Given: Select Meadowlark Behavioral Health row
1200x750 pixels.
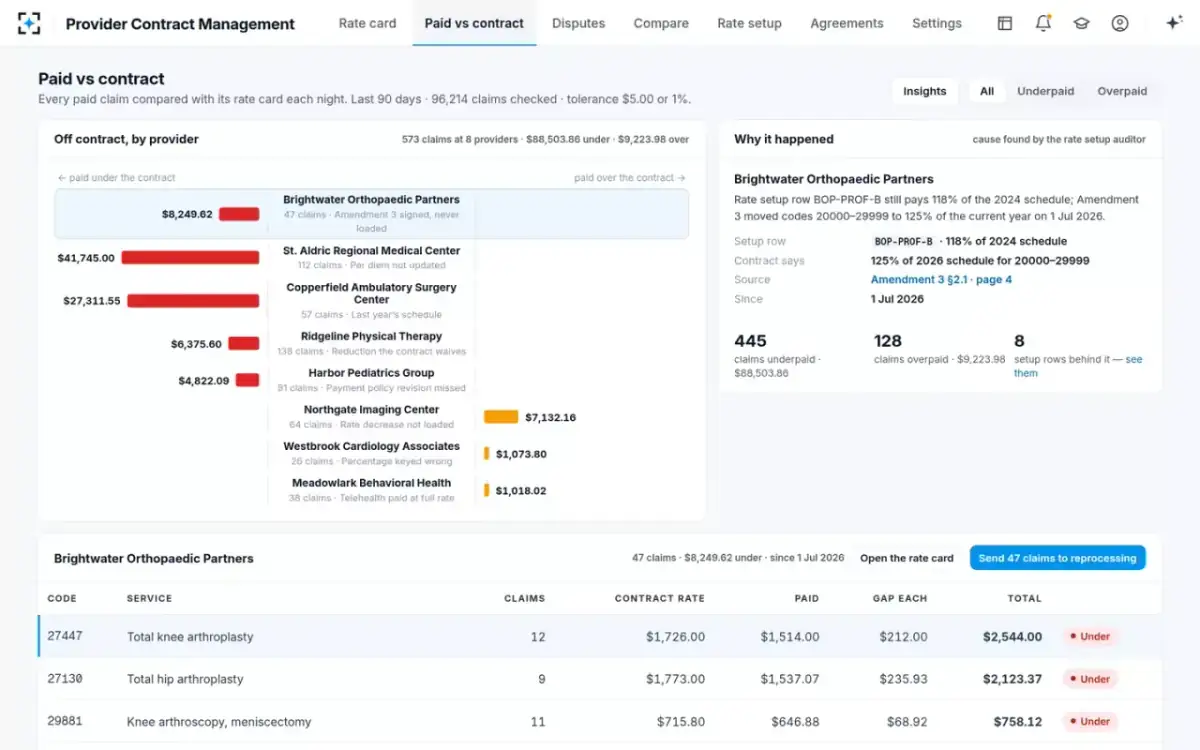Looking at the screenshot, I should (371, 490).
